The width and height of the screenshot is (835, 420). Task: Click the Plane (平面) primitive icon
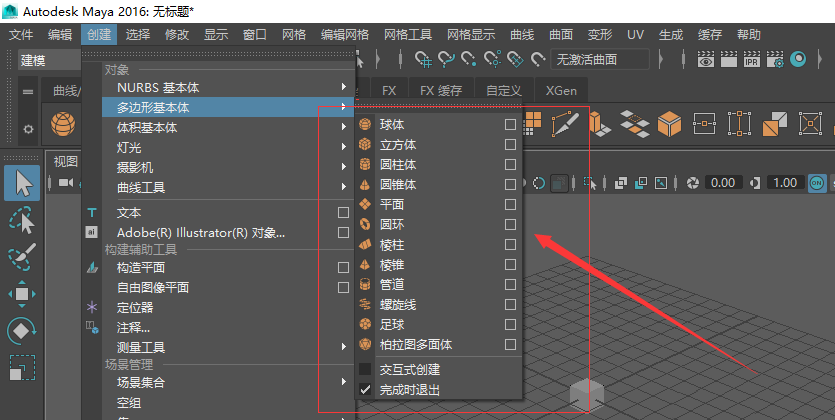(x=365, y=204)
